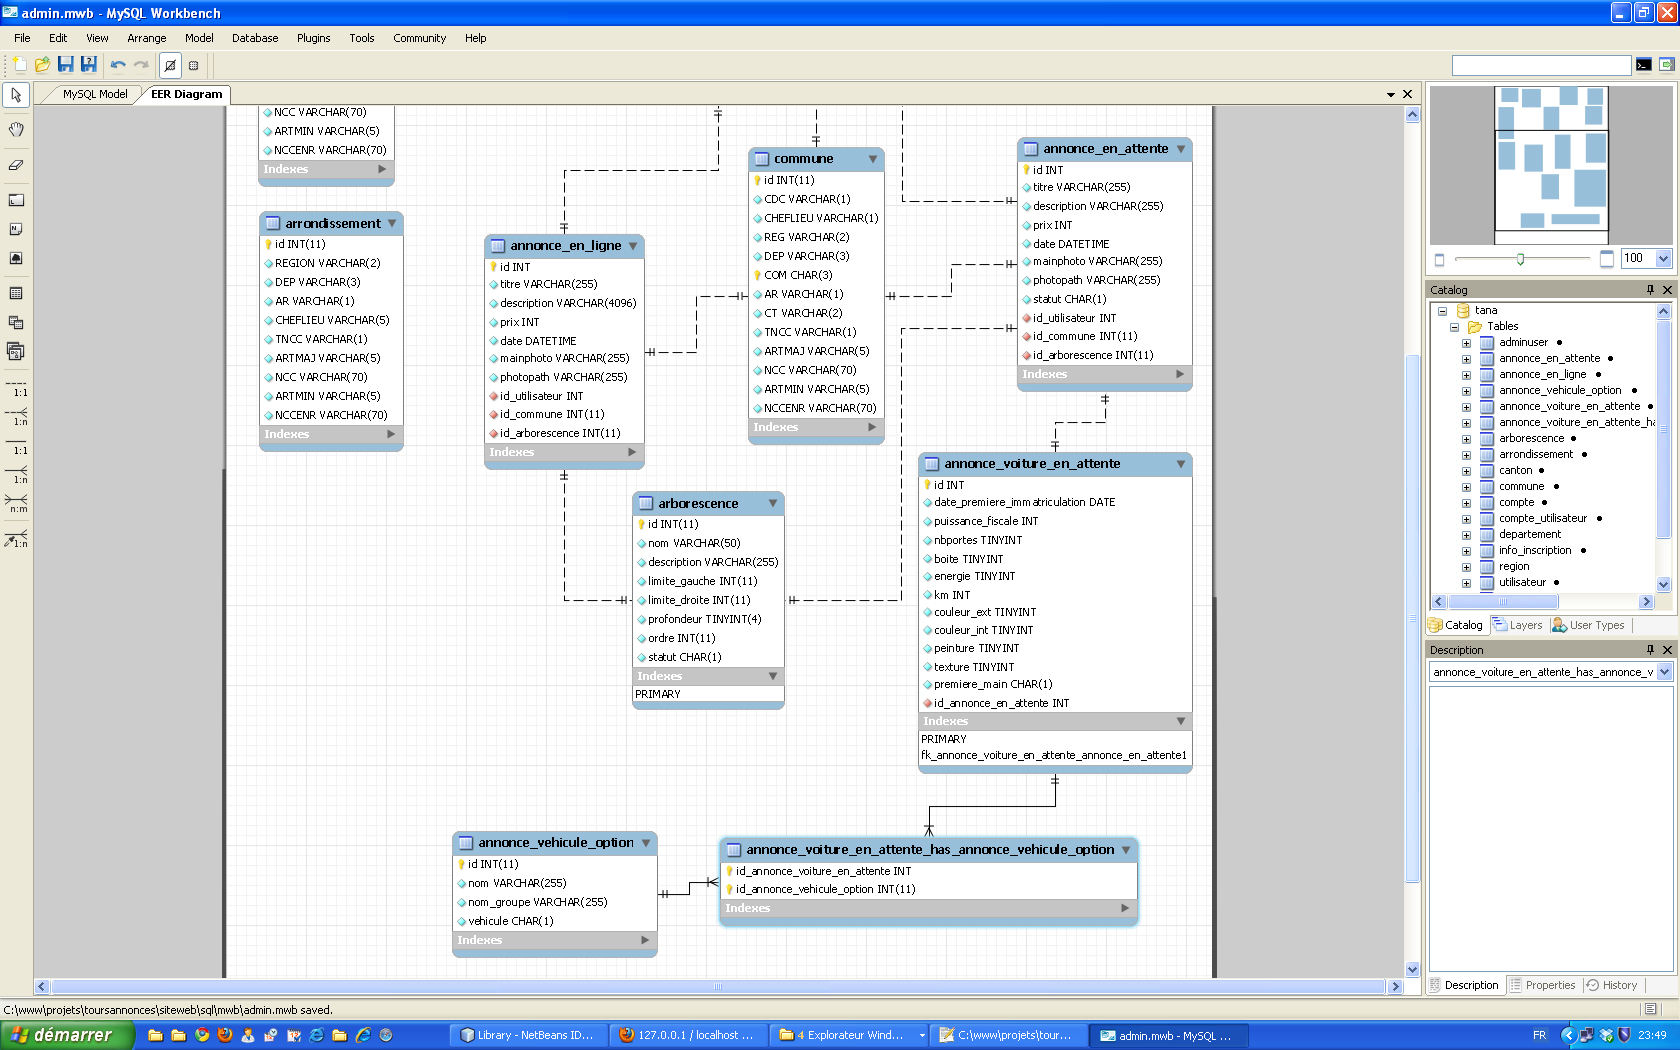The image size is (1680, 1050).
Task: Save the model with the floppy disk icon
Action: (65, 65)
